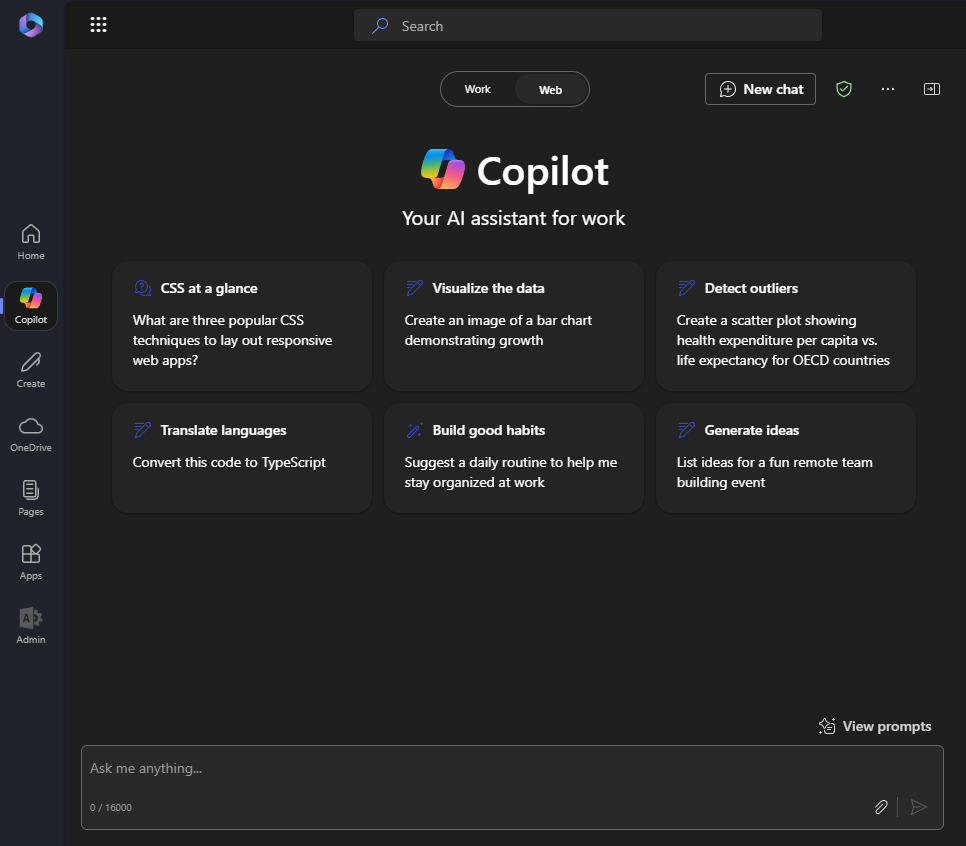Viewport: 966px width, 846px height.
Task: Click the Your AI assistant for work tagline
Action: pos(513,218)
